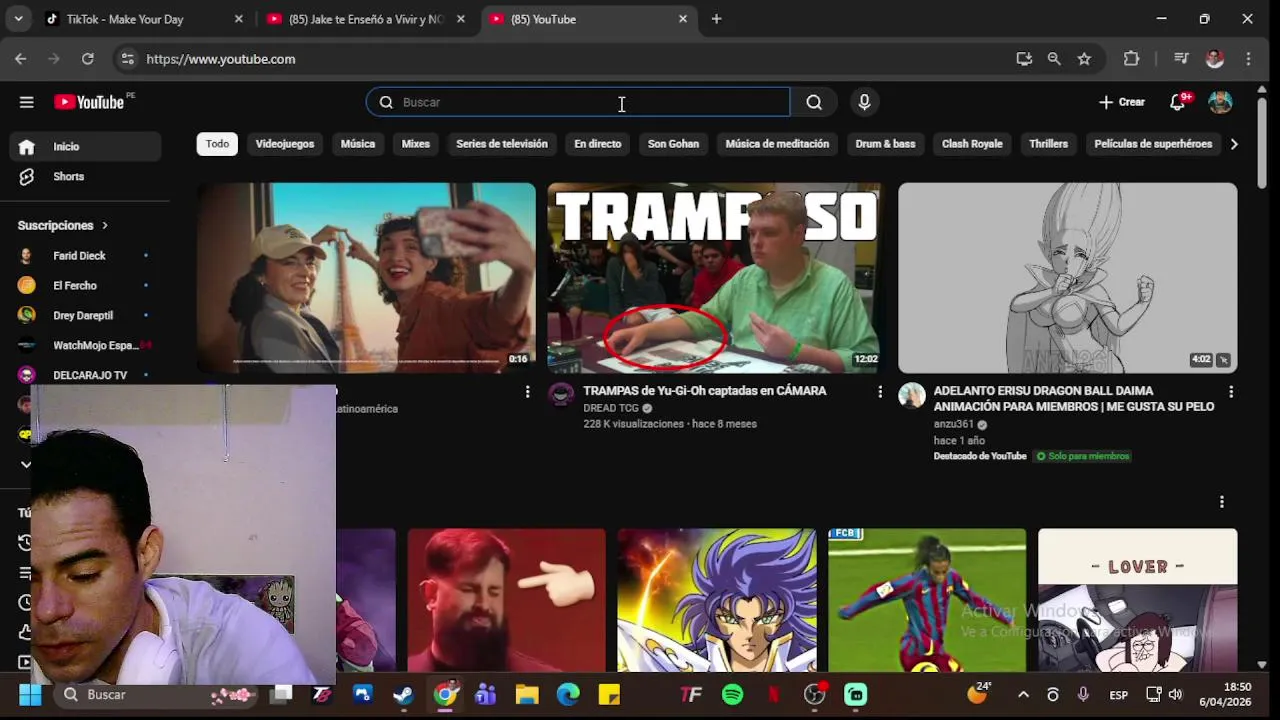Image resolution: width=1280 pixels, height=720 pixels.
Task: Switch to the Jake te Enseñó tab
Action: point(368,19)
